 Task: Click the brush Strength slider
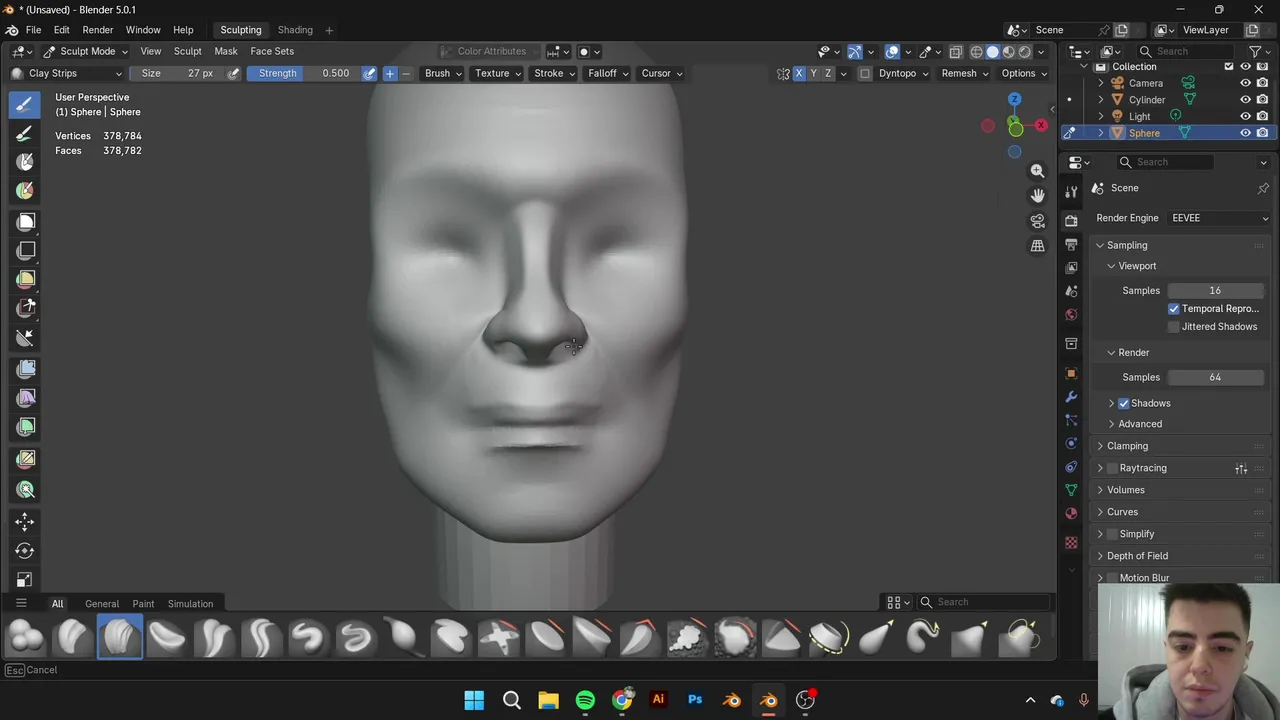click(x=303, y=73)
